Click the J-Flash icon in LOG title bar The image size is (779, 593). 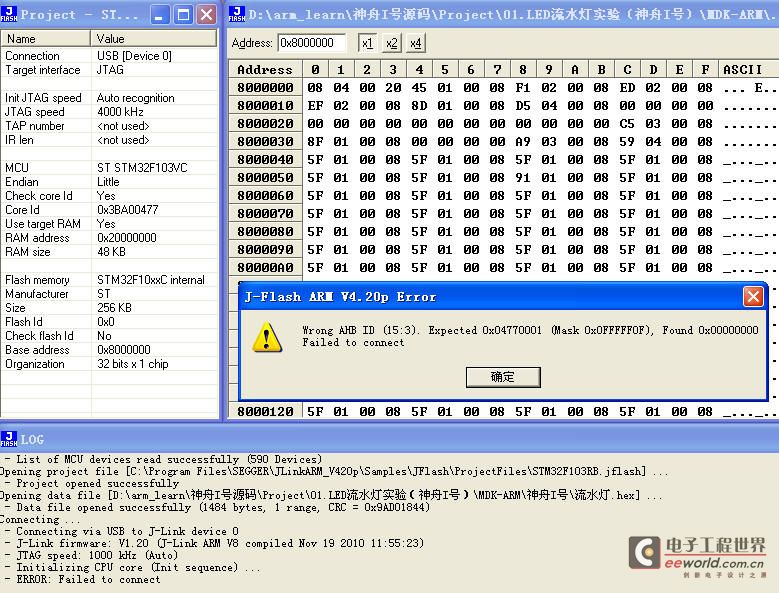pos(9,439)
